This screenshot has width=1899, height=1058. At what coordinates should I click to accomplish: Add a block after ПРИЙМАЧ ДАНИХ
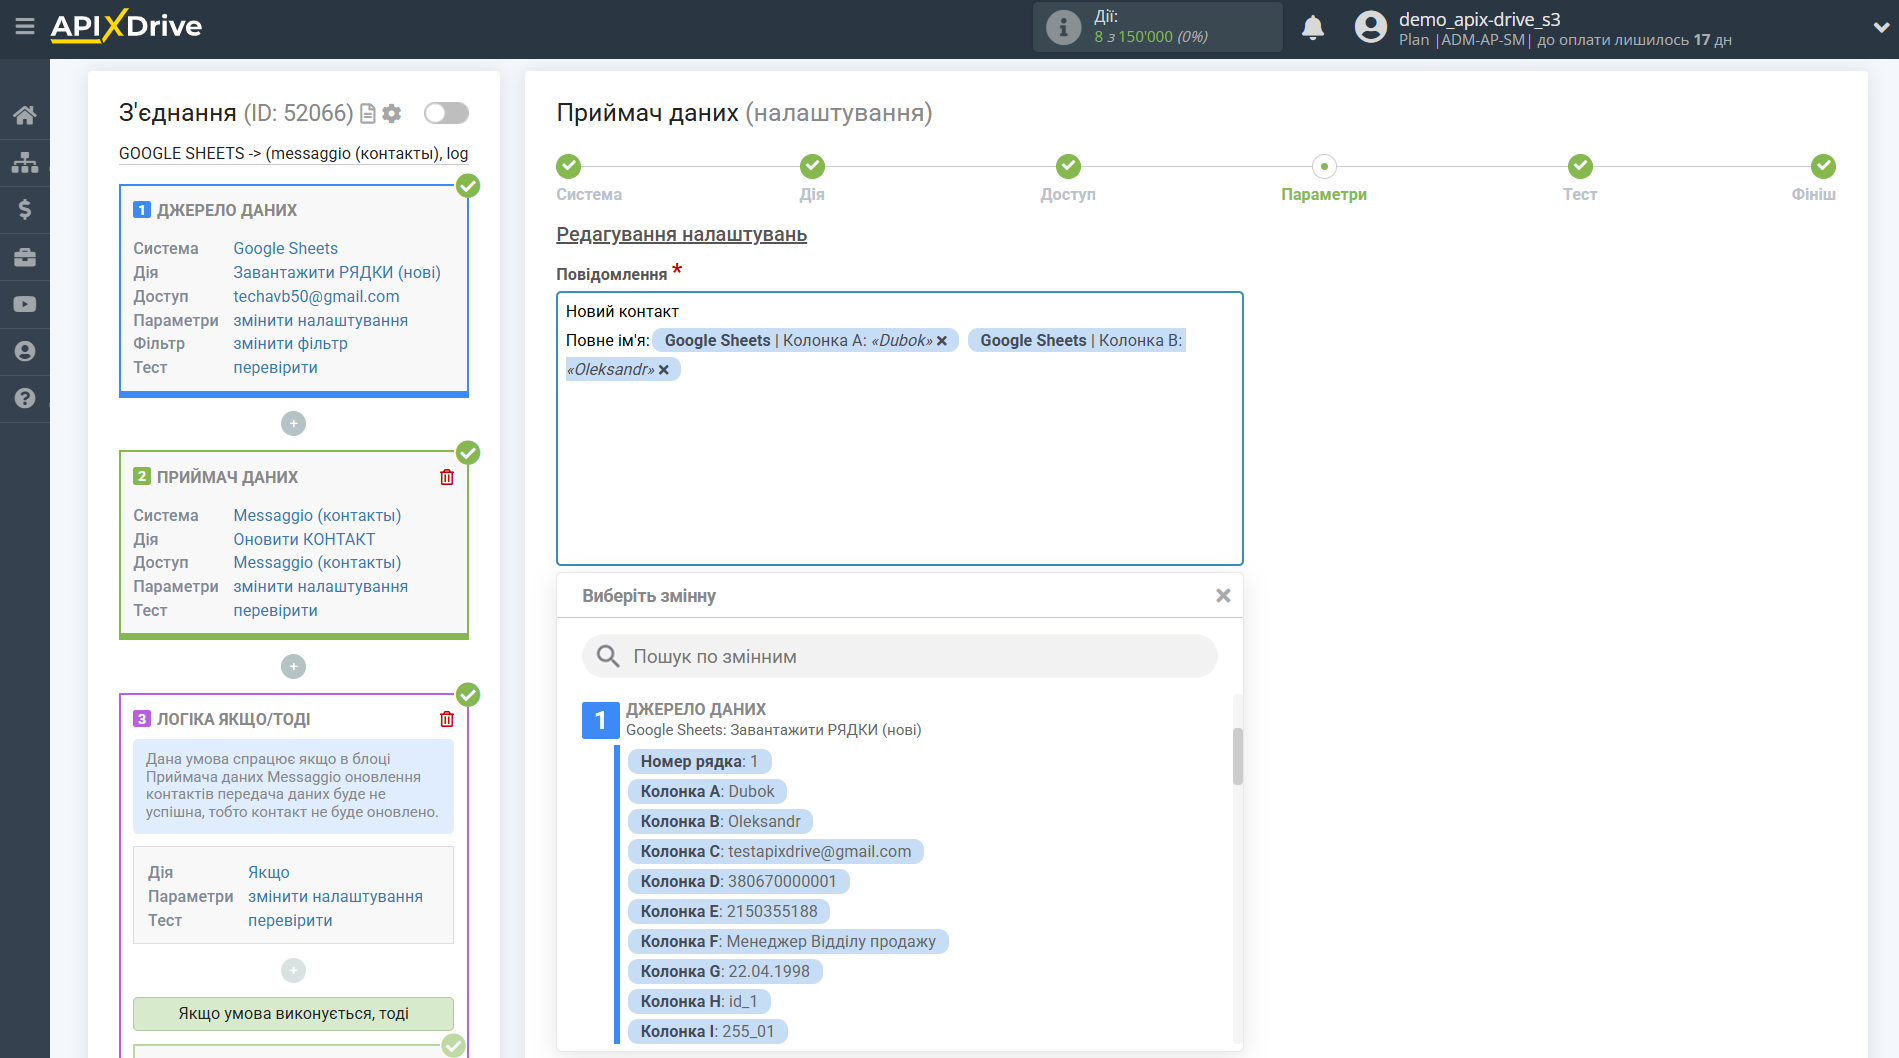(293, 666)
